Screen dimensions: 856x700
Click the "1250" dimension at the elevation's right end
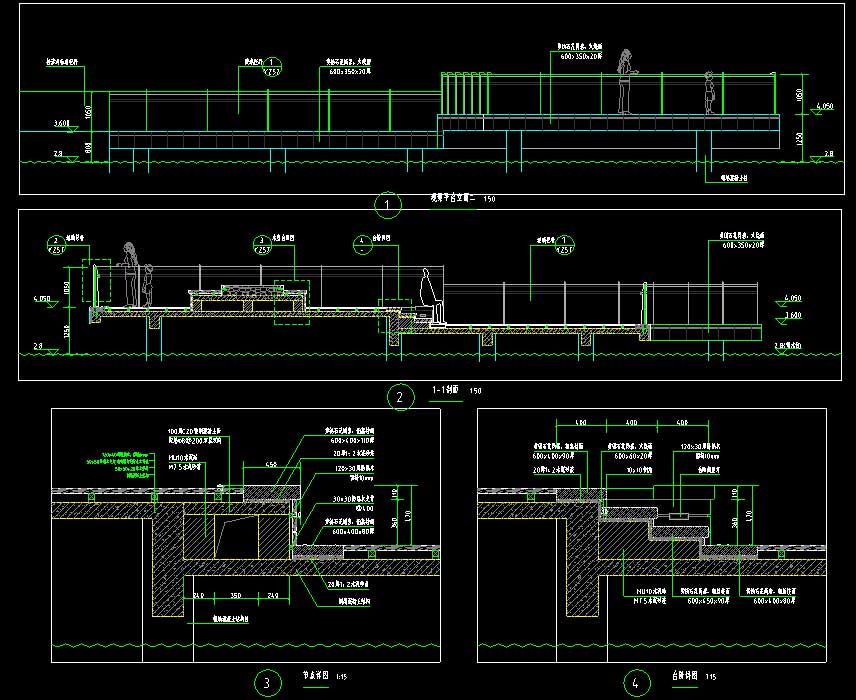pyautogui.click(x=800, y=139)
